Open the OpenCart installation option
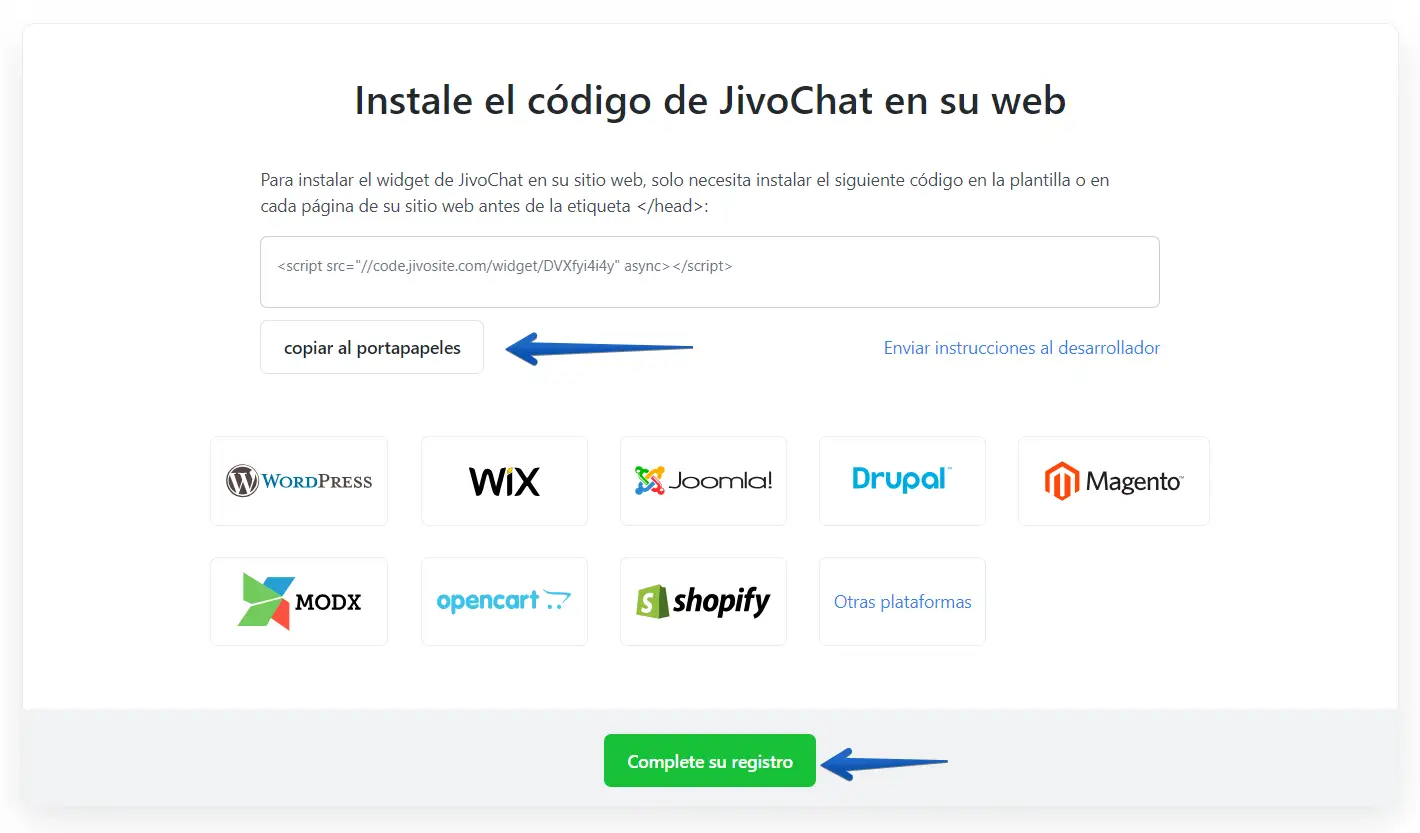This screenshot has width=1420, height=833. pyautogui.click(x=504, y=602)
